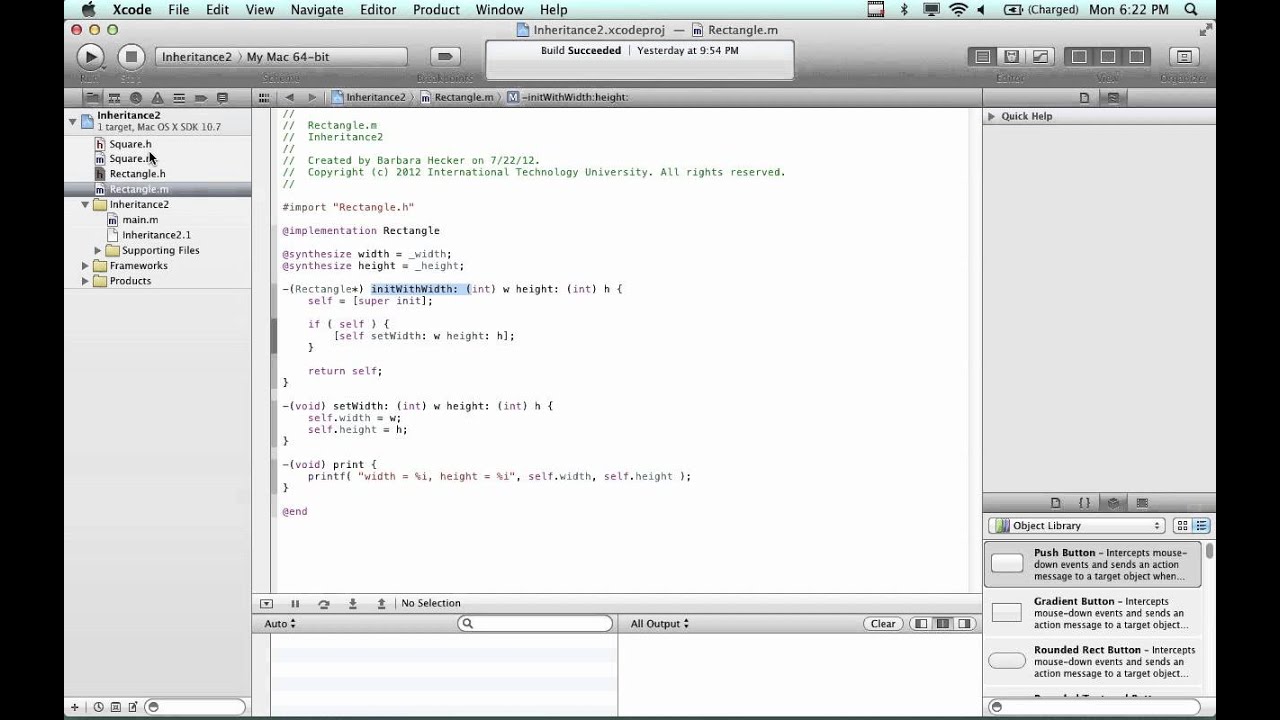Step into in the debug bar
The image size is (1280, 720).
point(352,604)
